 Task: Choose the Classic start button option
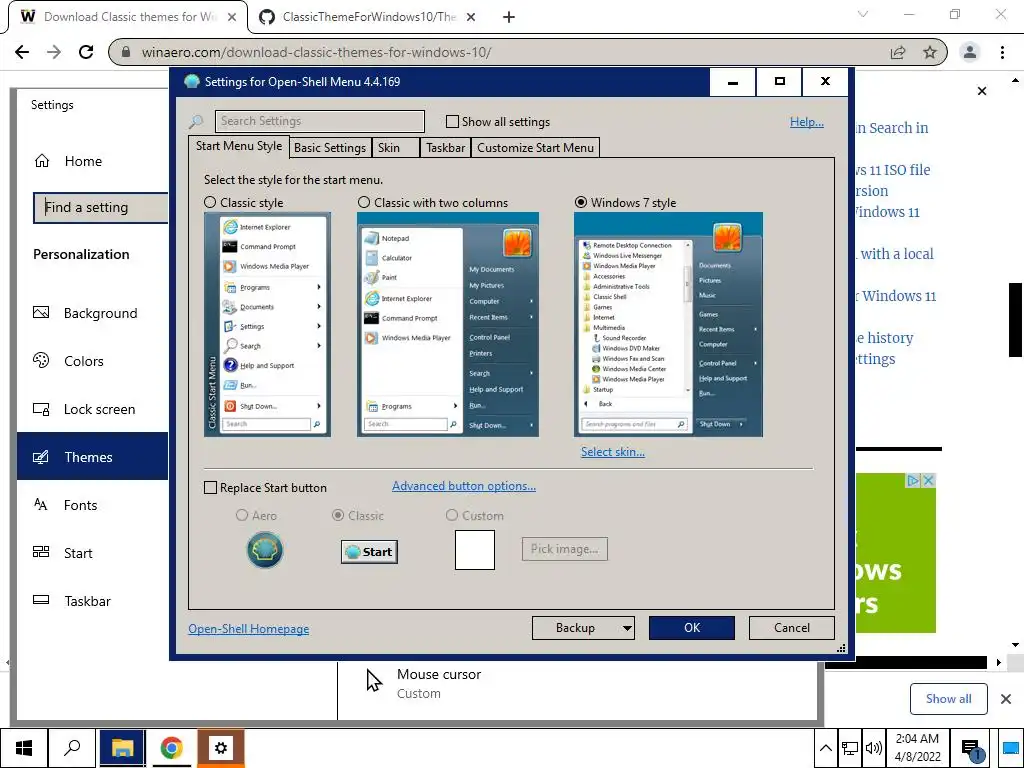pyautogui.click(x=338, y=515)
